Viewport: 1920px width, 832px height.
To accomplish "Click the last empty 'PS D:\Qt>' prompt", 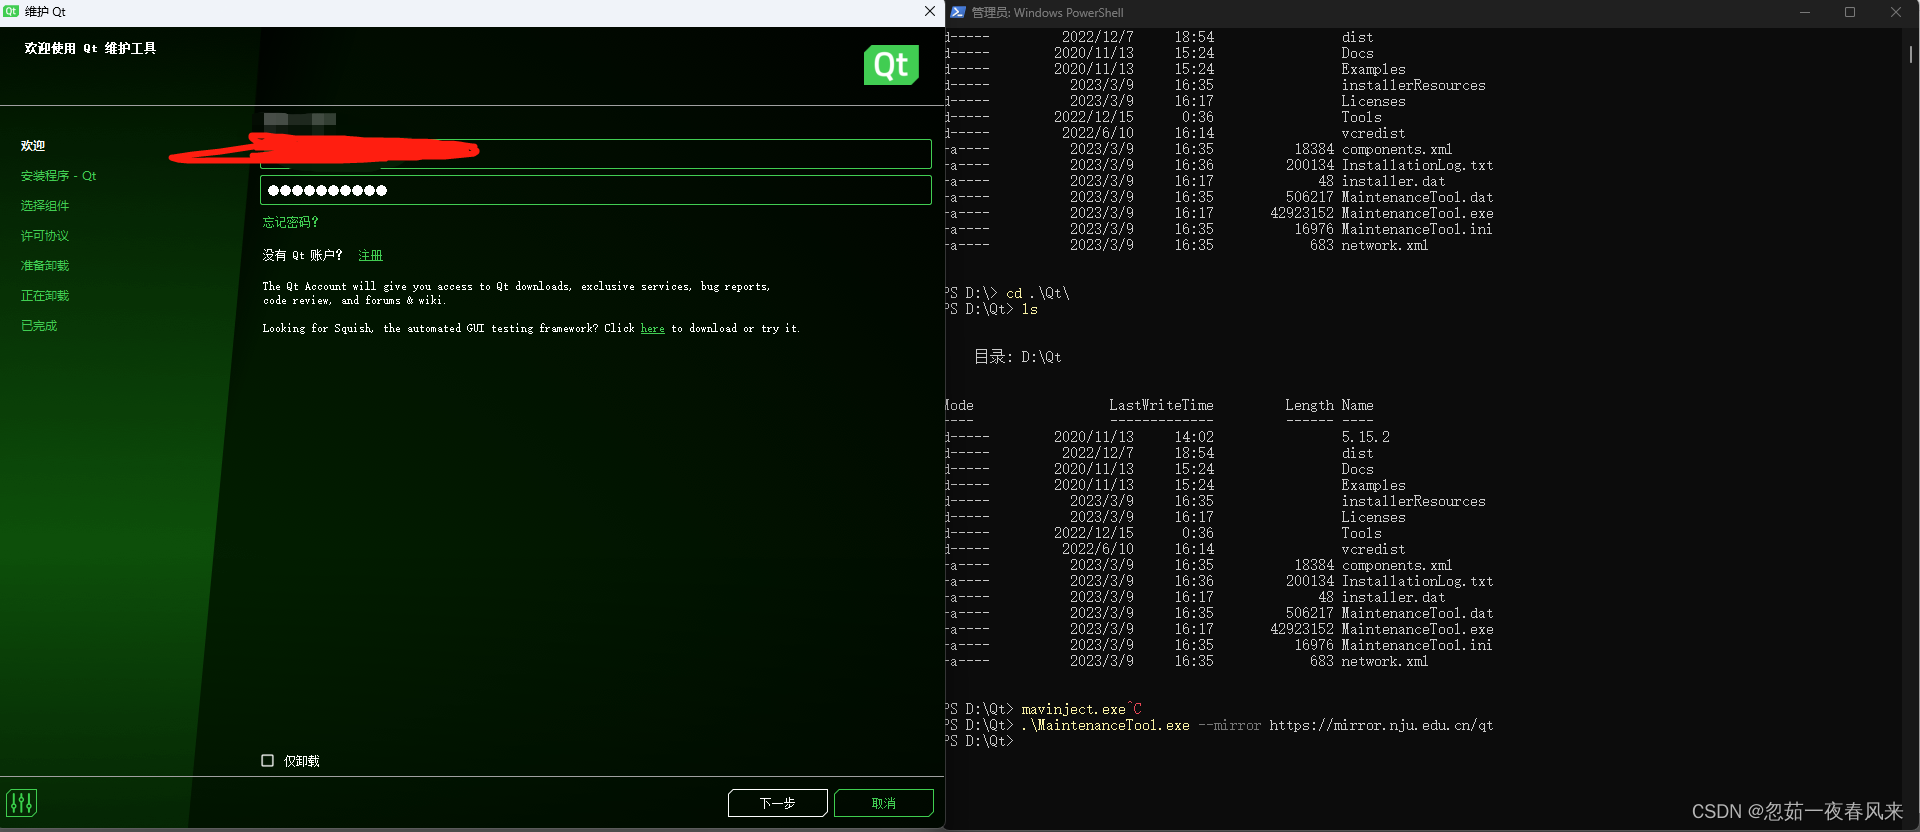I will (x=979, y=742).
